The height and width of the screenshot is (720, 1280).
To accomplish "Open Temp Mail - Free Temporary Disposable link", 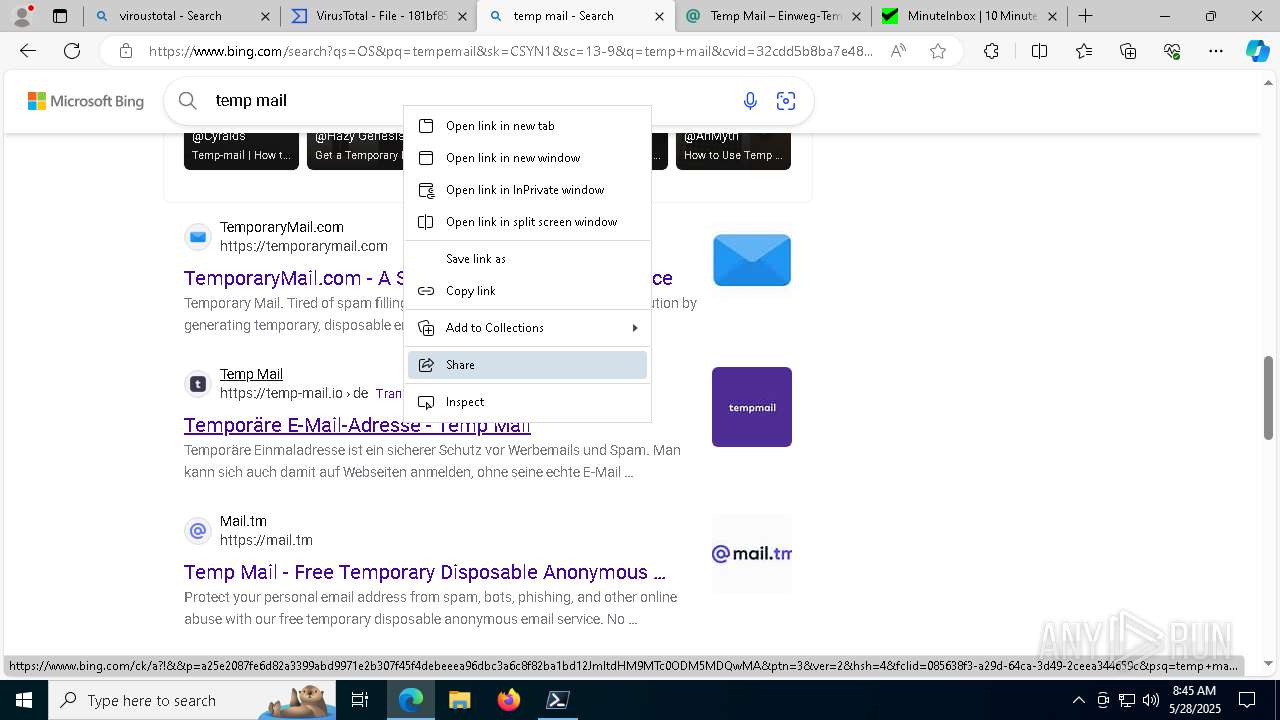I will [424, 572].
